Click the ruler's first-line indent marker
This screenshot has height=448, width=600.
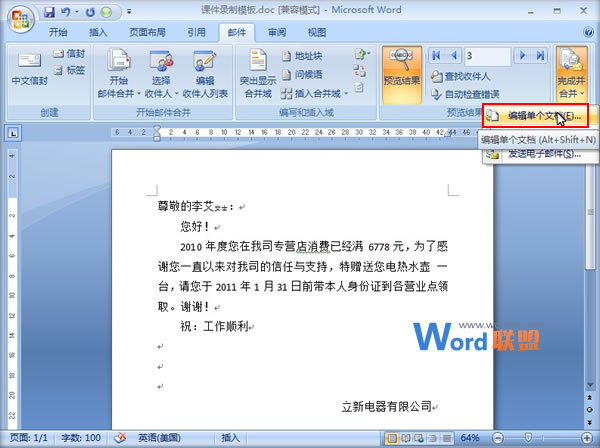point(157,129)
